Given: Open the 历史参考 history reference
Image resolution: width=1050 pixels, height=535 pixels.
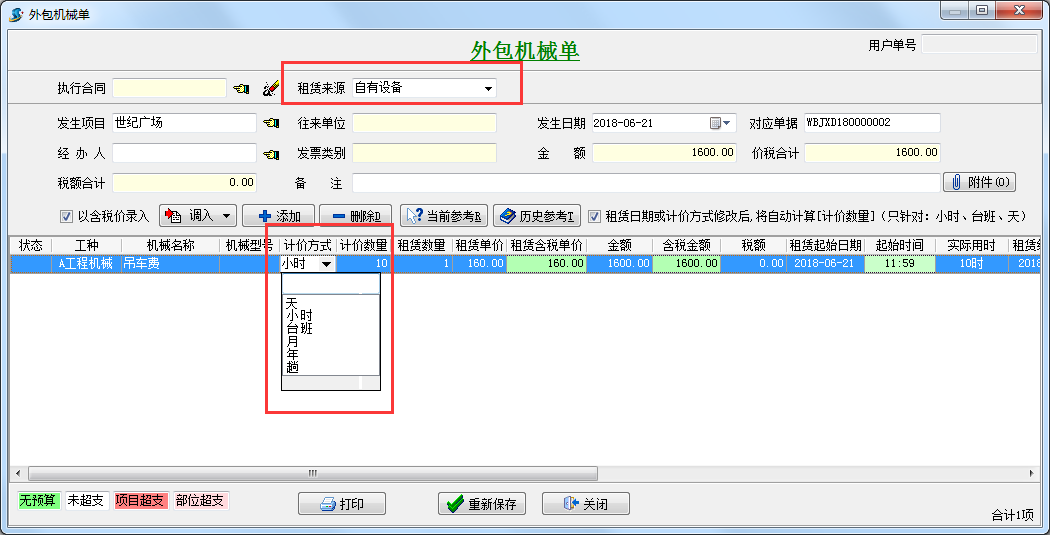Looking at the screenshot, I should [536, 215].
